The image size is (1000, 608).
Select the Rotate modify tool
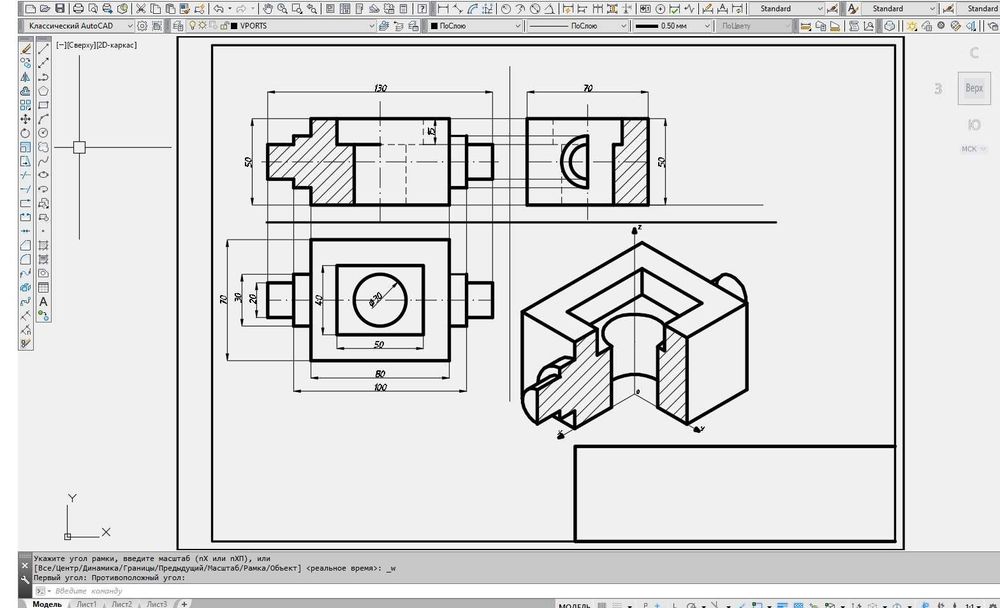pos(26,133)
